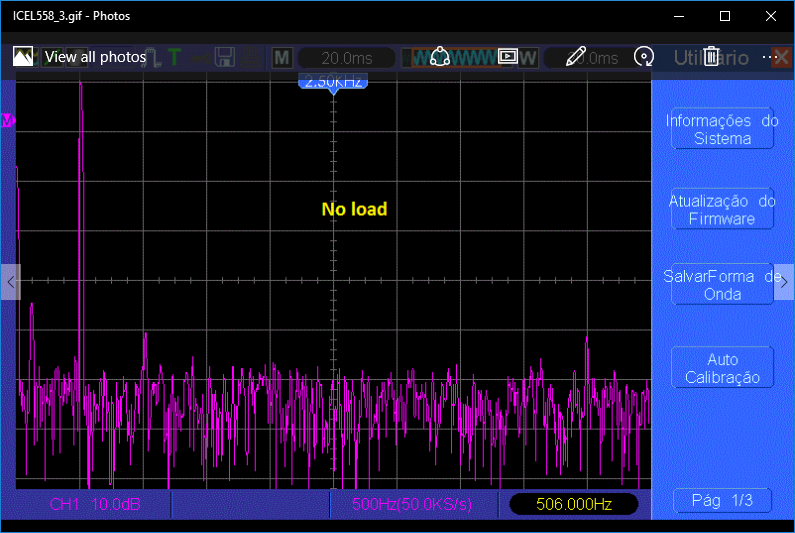Click the 'Pág 1/3' page button
Image resolution: width=795 pixels, height=533 pixels.
tap(722, 501)
